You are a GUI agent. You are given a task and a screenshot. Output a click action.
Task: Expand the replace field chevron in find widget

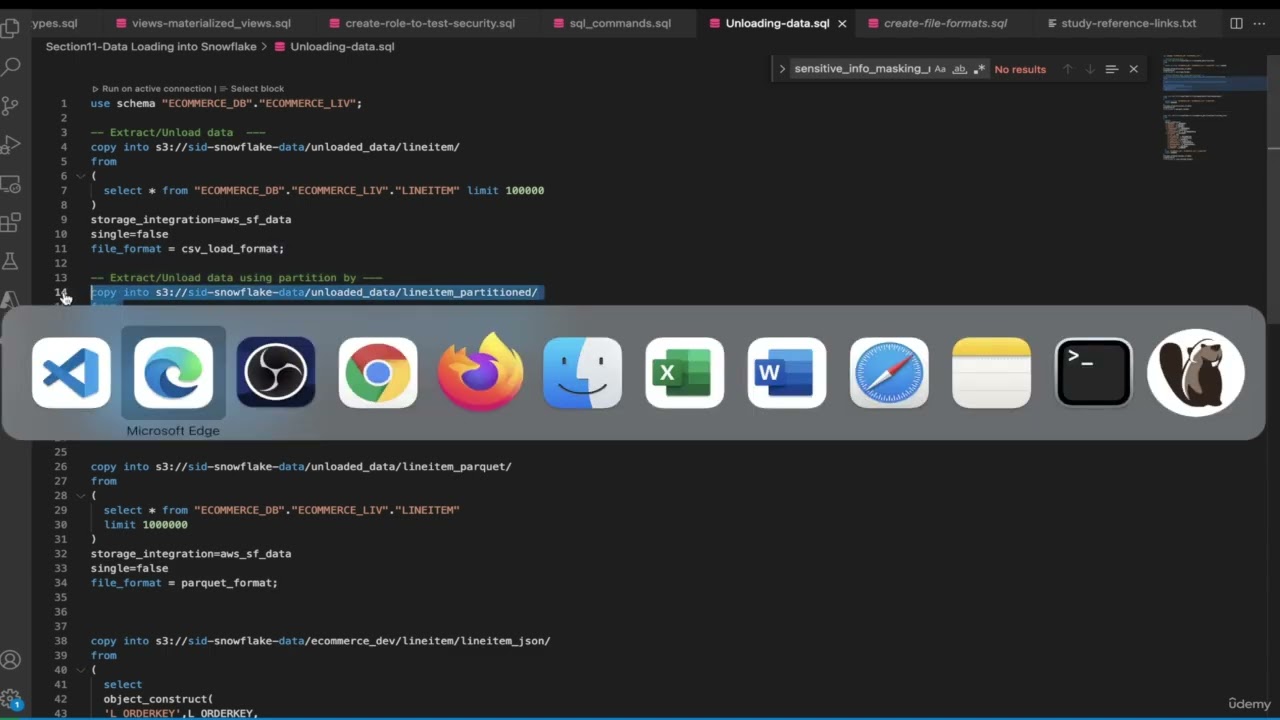coord(782,69)
